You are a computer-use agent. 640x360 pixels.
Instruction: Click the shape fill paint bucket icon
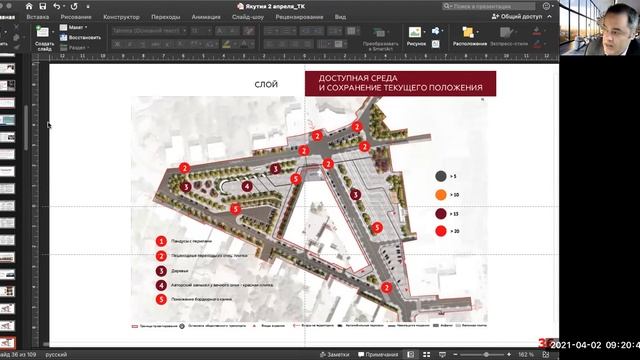[x=537, y=31]
